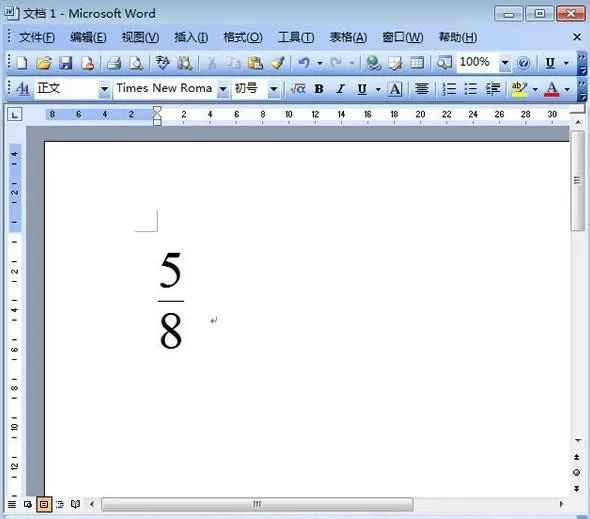Expand the 初号 font size dropdown

(x=274, y=89)
